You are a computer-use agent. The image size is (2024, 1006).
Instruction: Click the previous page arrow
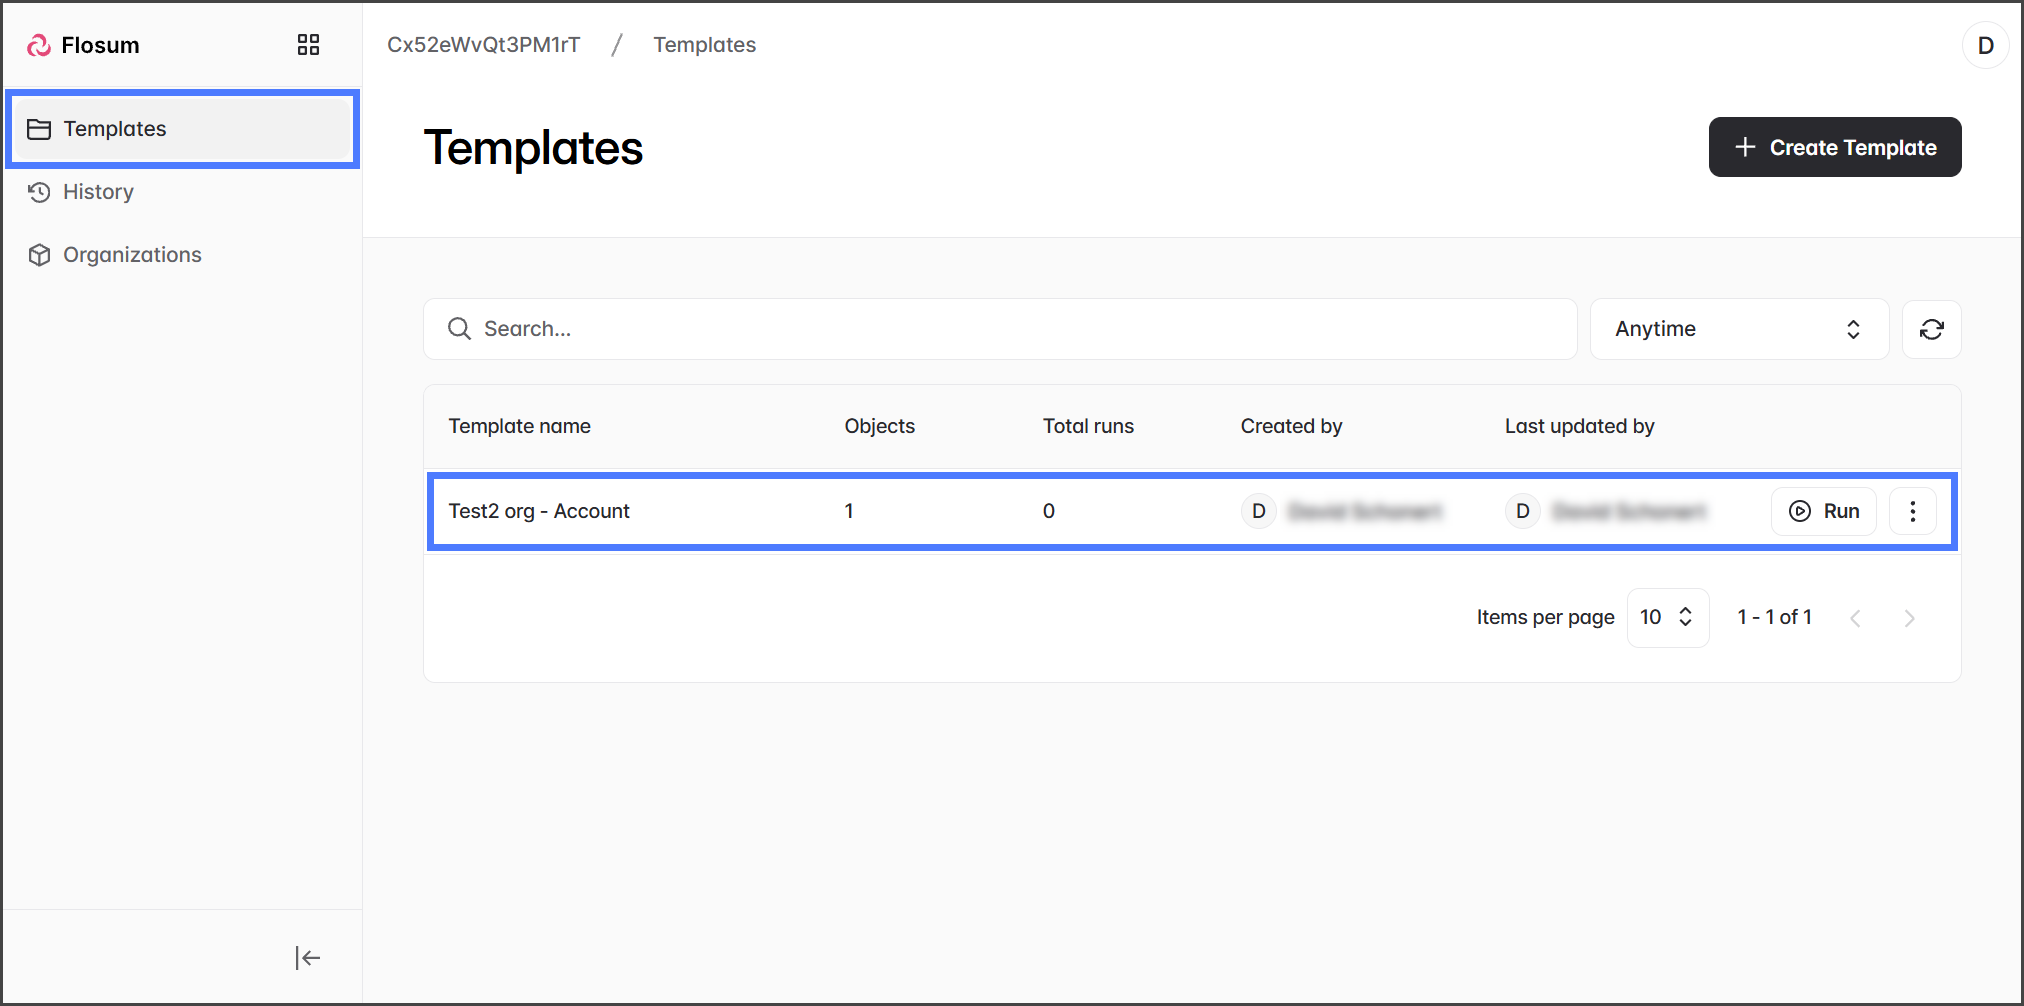pos(1855,618)
